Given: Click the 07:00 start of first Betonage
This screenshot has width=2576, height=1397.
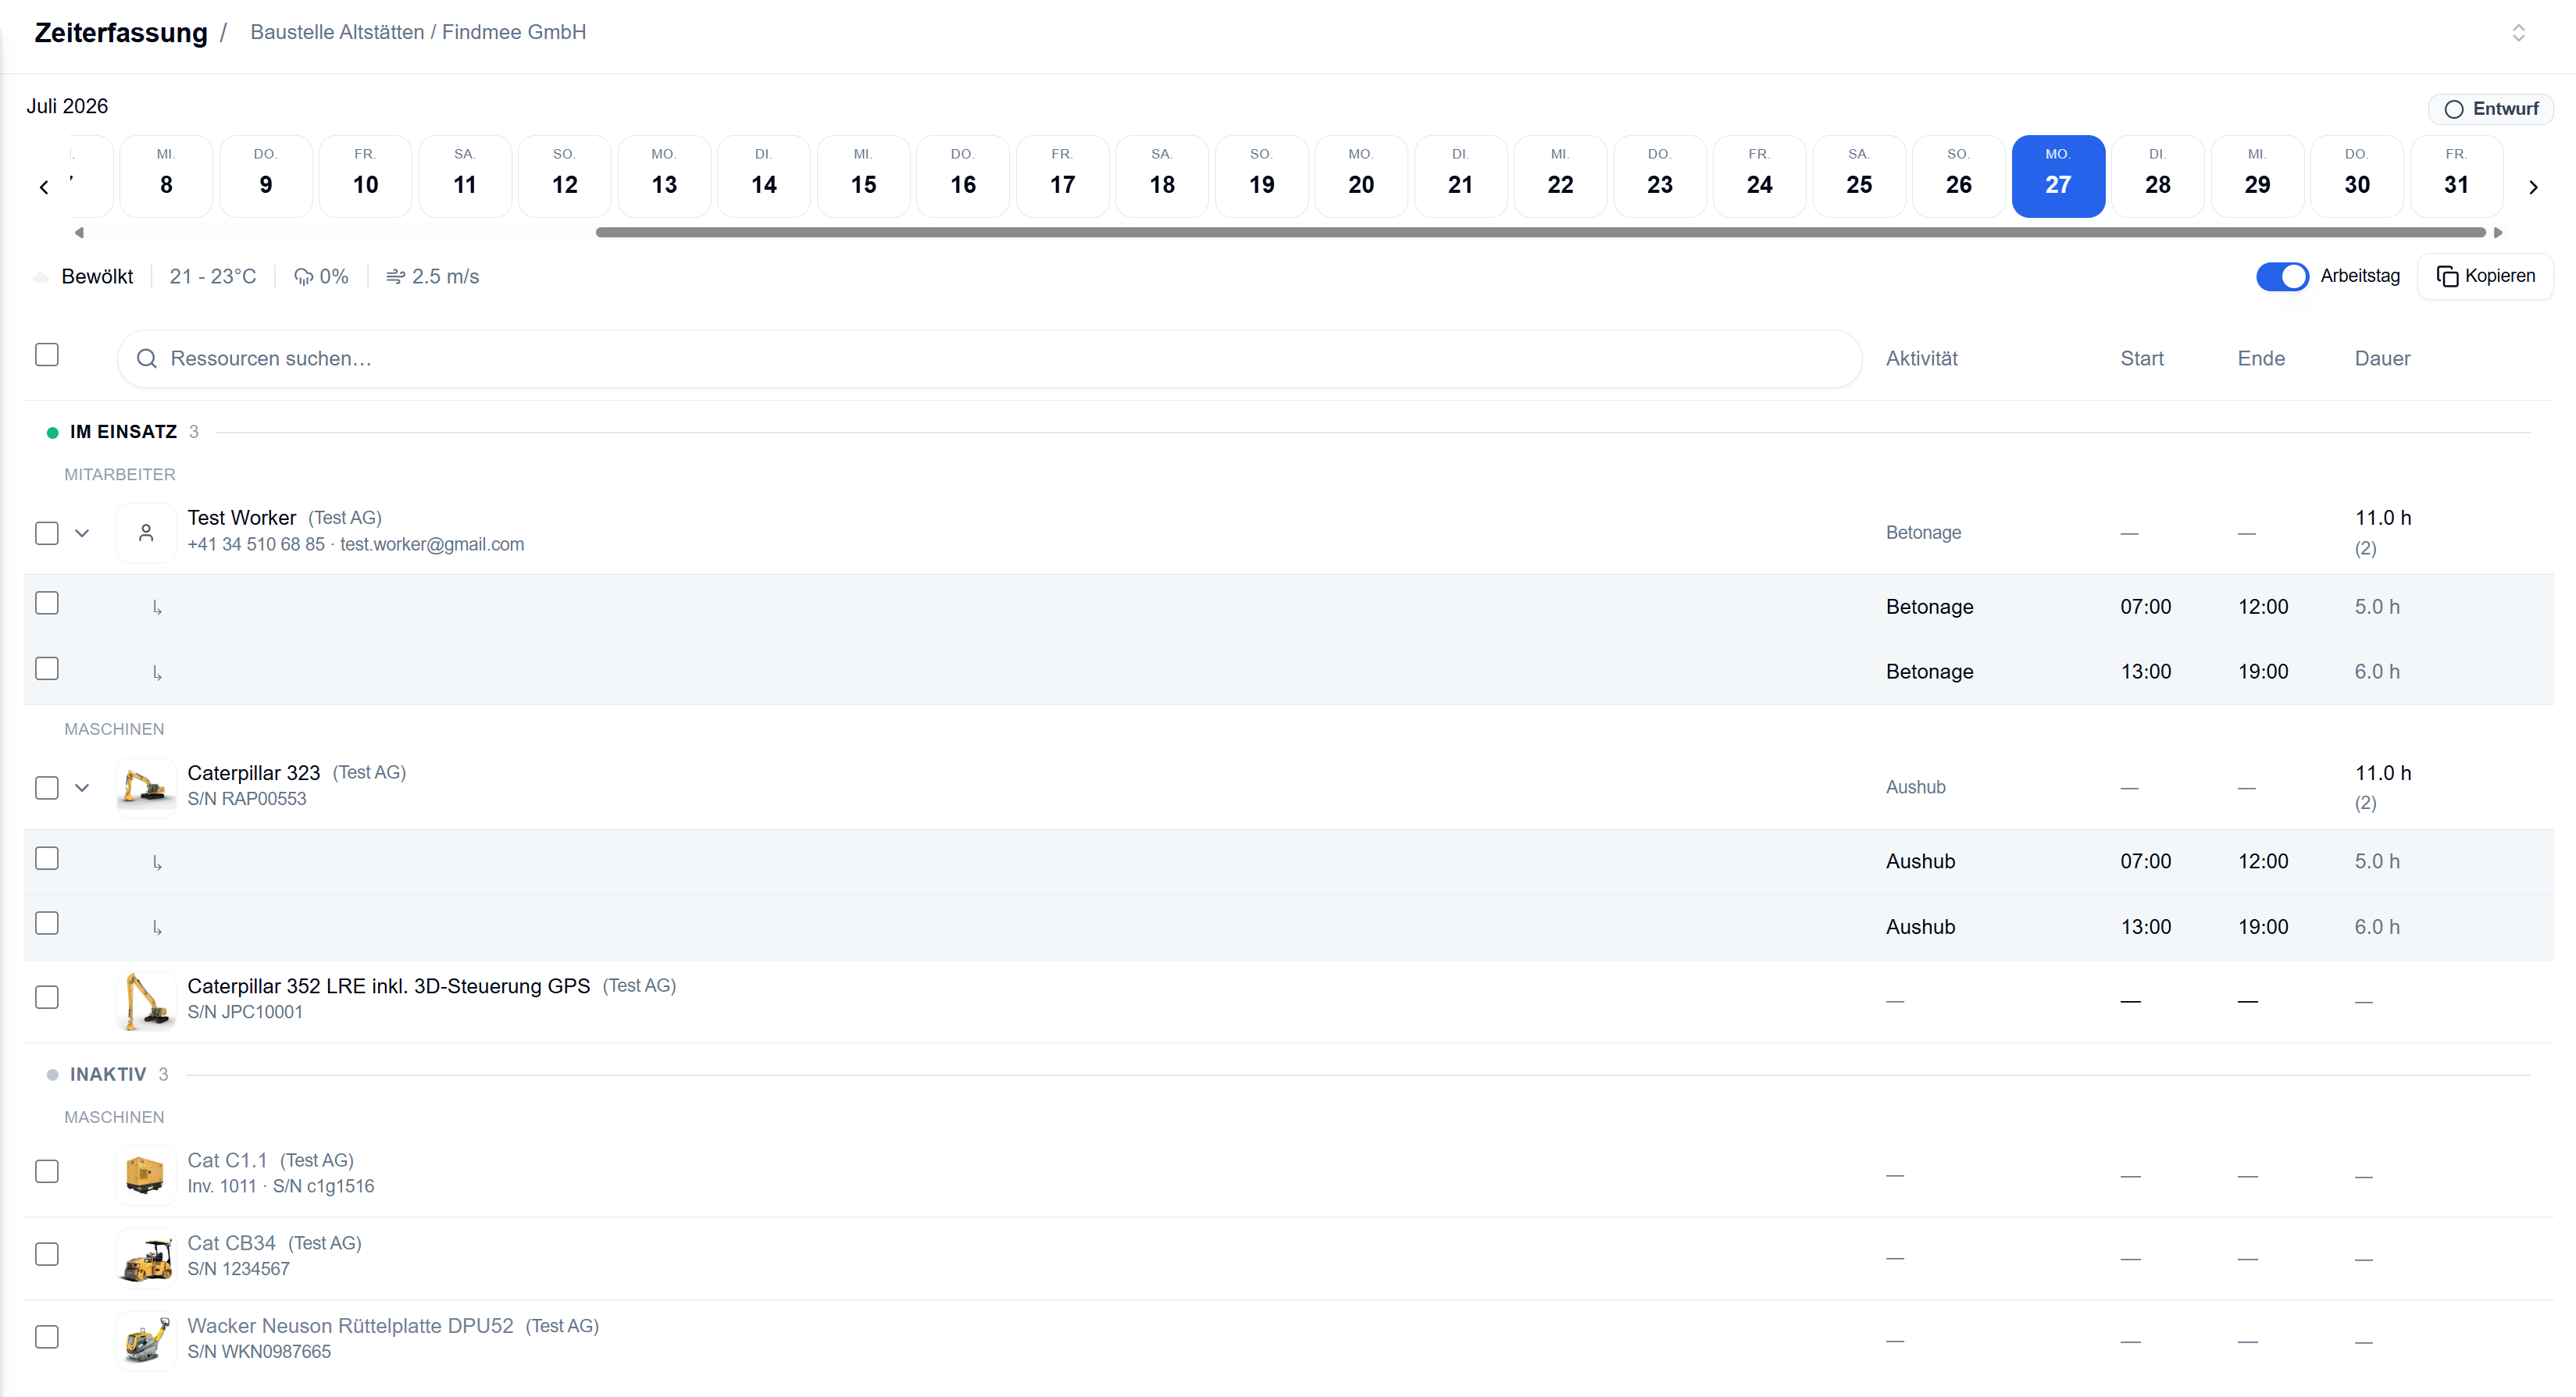Looking at the screenshot, I should coord(2146,607).
